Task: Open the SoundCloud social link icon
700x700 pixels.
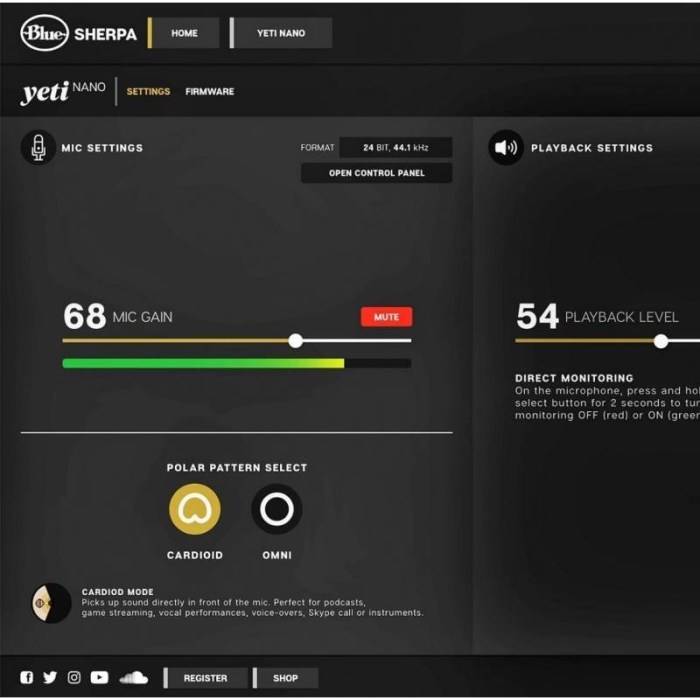Action: pyautogui.click(x=133, y=677)
